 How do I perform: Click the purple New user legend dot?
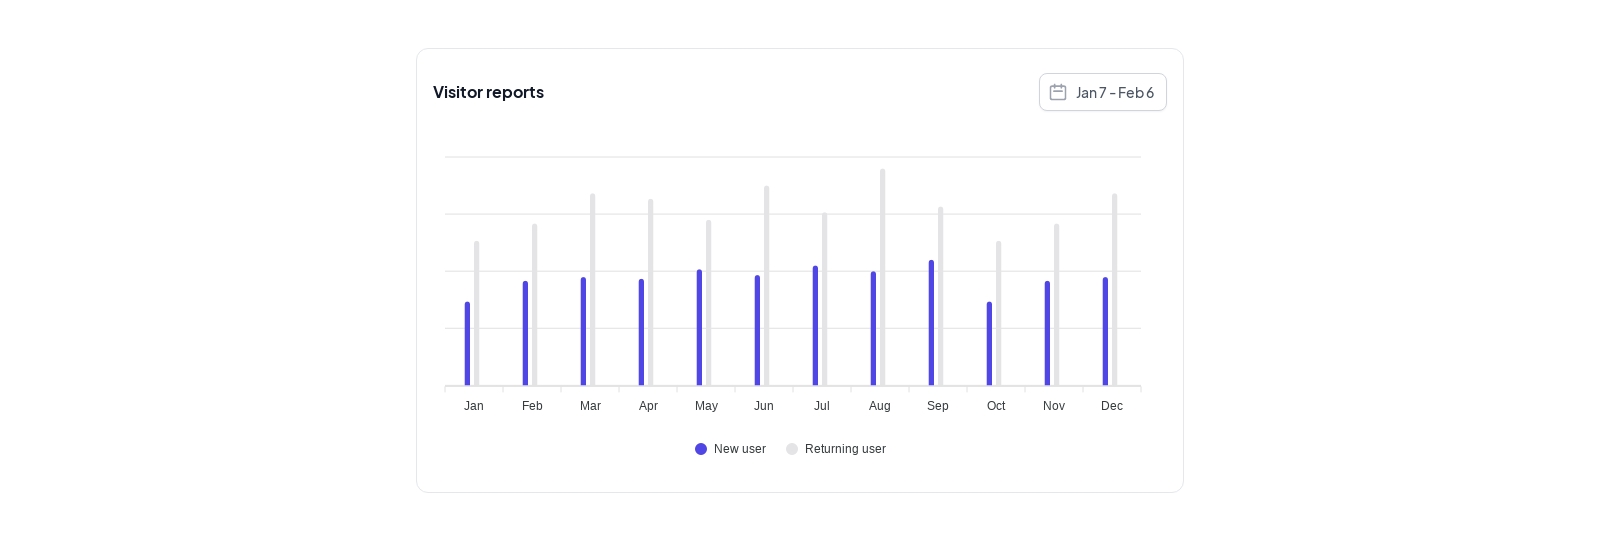click(x=701, y=449)
